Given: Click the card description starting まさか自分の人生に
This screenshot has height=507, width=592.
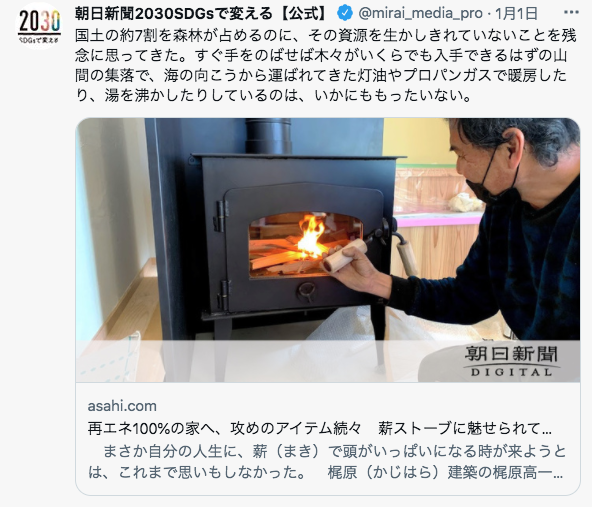Looking at the screenshot, I should coord(327,462).
